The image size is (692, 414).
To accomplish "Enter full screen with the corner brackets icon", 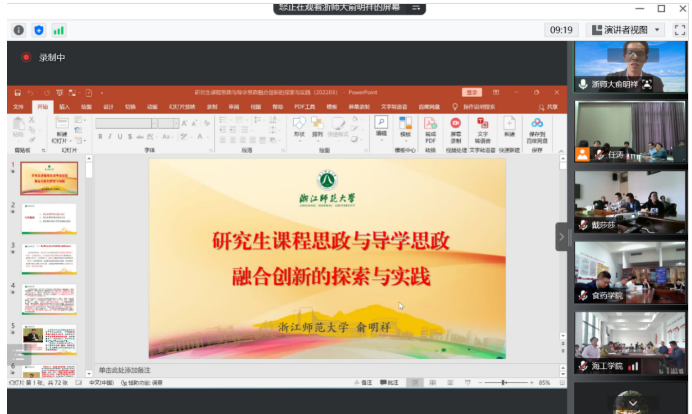I will (680, 30).
